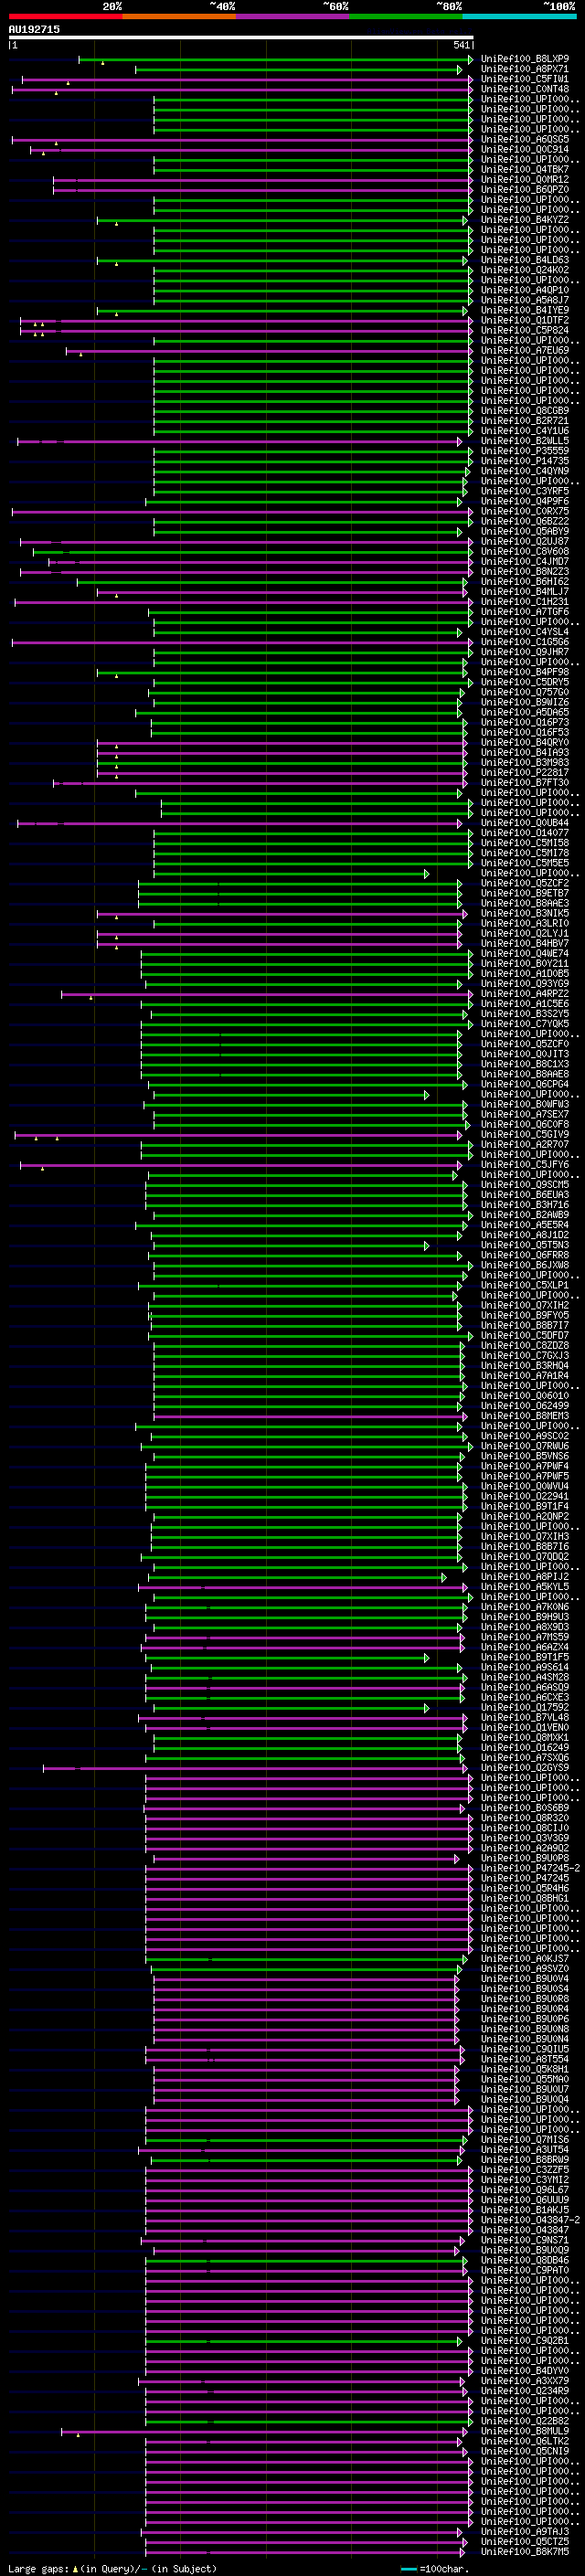
Task: Click hit label UniRef100_B1AKJ5
Action: (525, 2210)
